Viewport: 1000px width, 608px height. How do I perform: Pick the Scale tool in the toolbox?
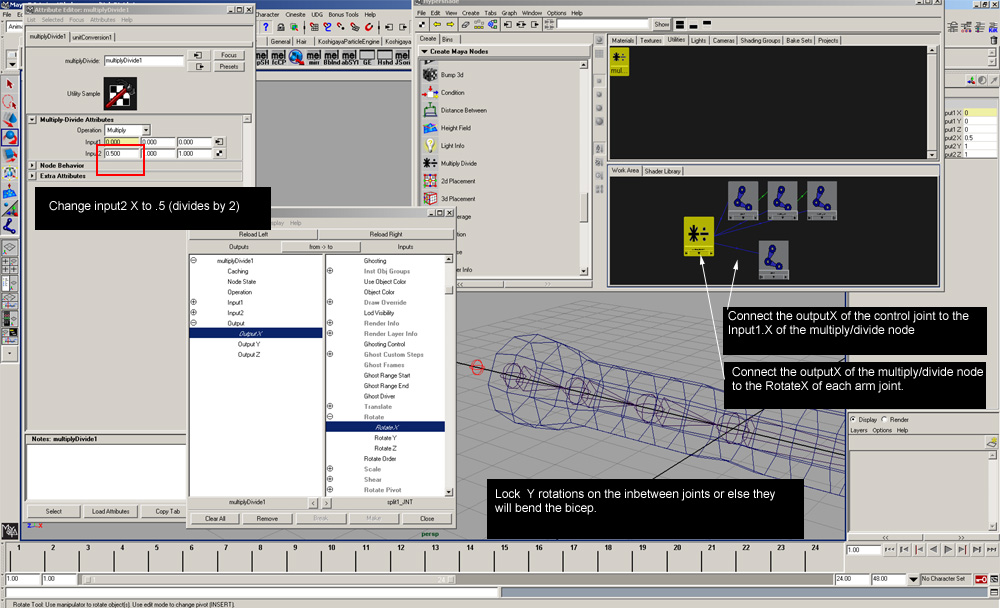click(10, 155)
